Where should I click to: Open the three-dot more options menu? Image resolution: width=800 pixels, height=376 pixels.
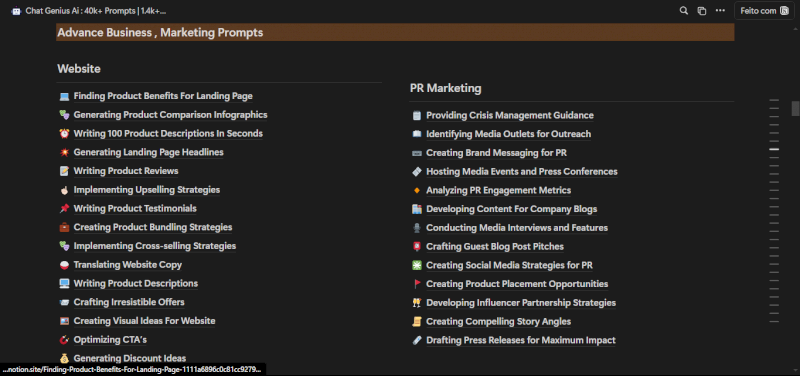(720, 11)
